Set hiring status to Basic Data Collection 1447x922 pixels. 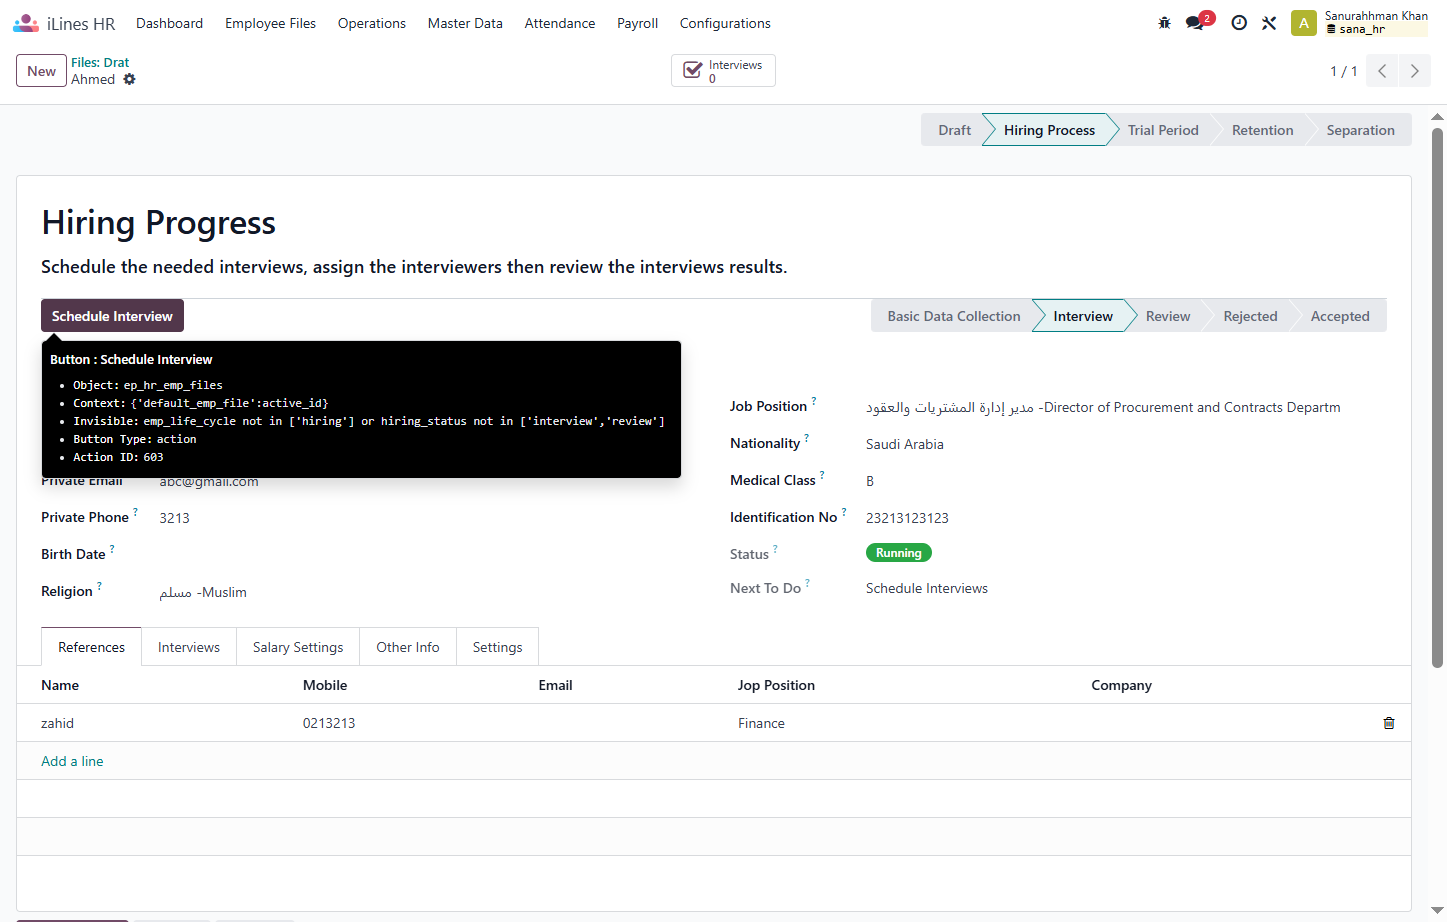[x=954, y=316]
